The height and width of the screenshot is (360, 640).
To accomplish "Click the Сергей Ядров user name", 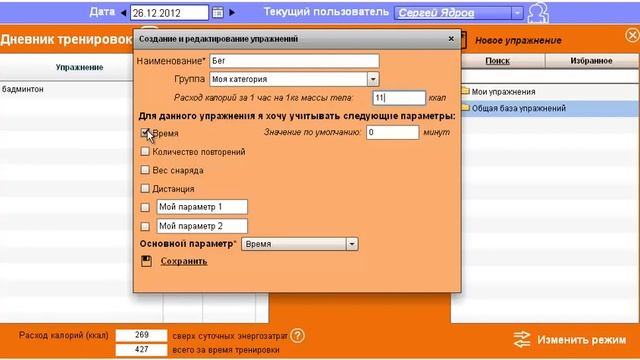I will point(436,13).
